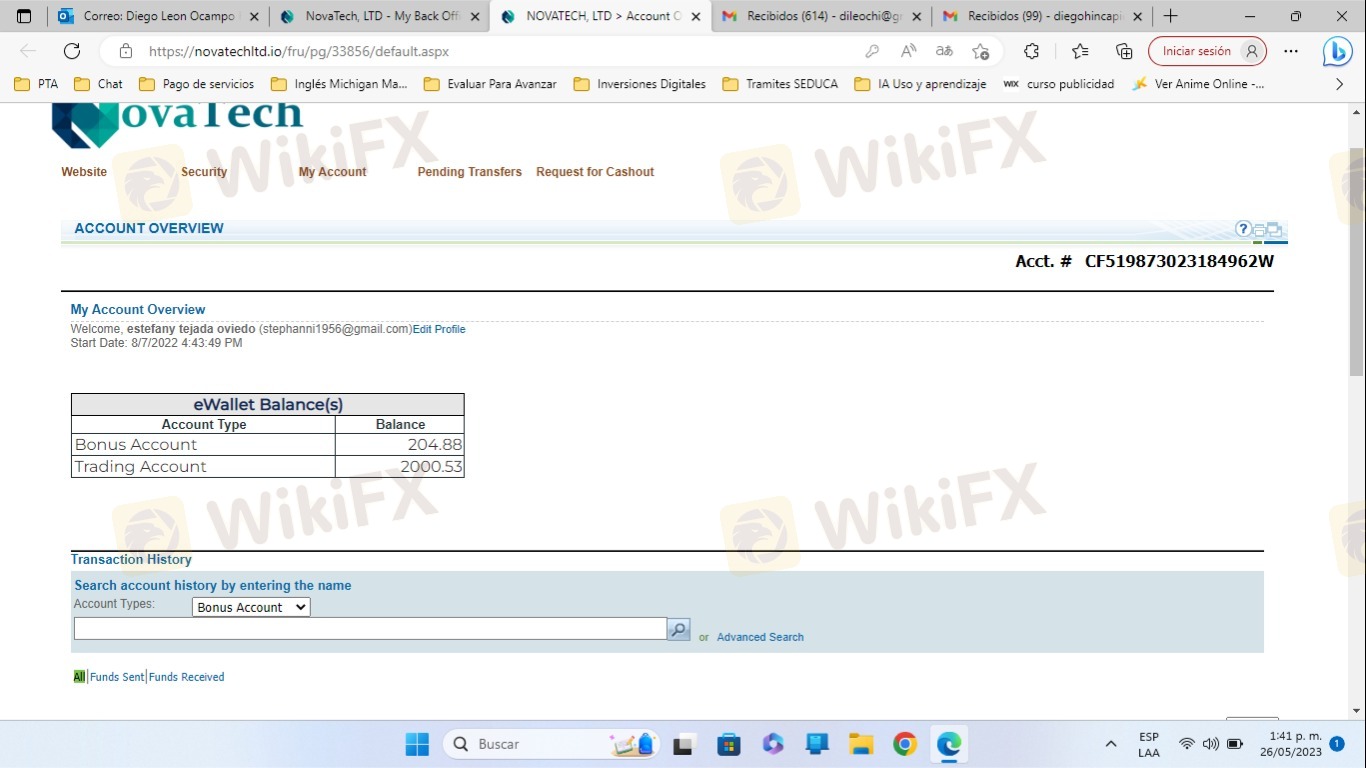Click the browser address bar URL
1366x768 pixels.
click(299, 51)
